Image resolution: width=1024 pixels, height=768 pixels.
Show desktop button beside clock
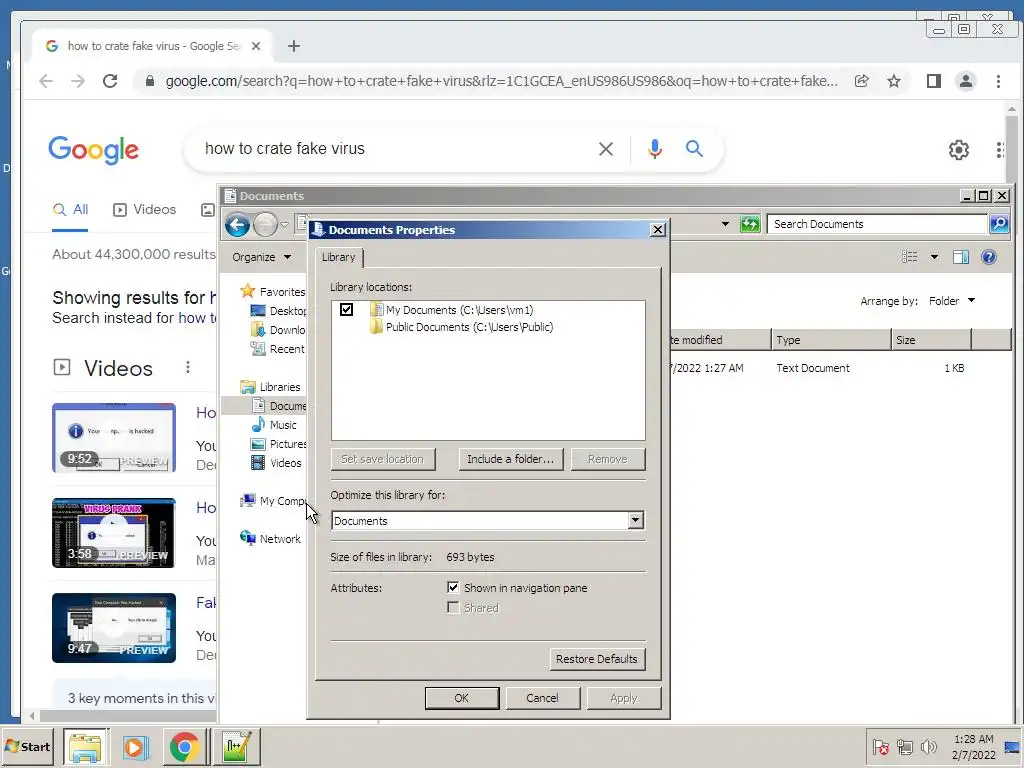point(1012,747)
